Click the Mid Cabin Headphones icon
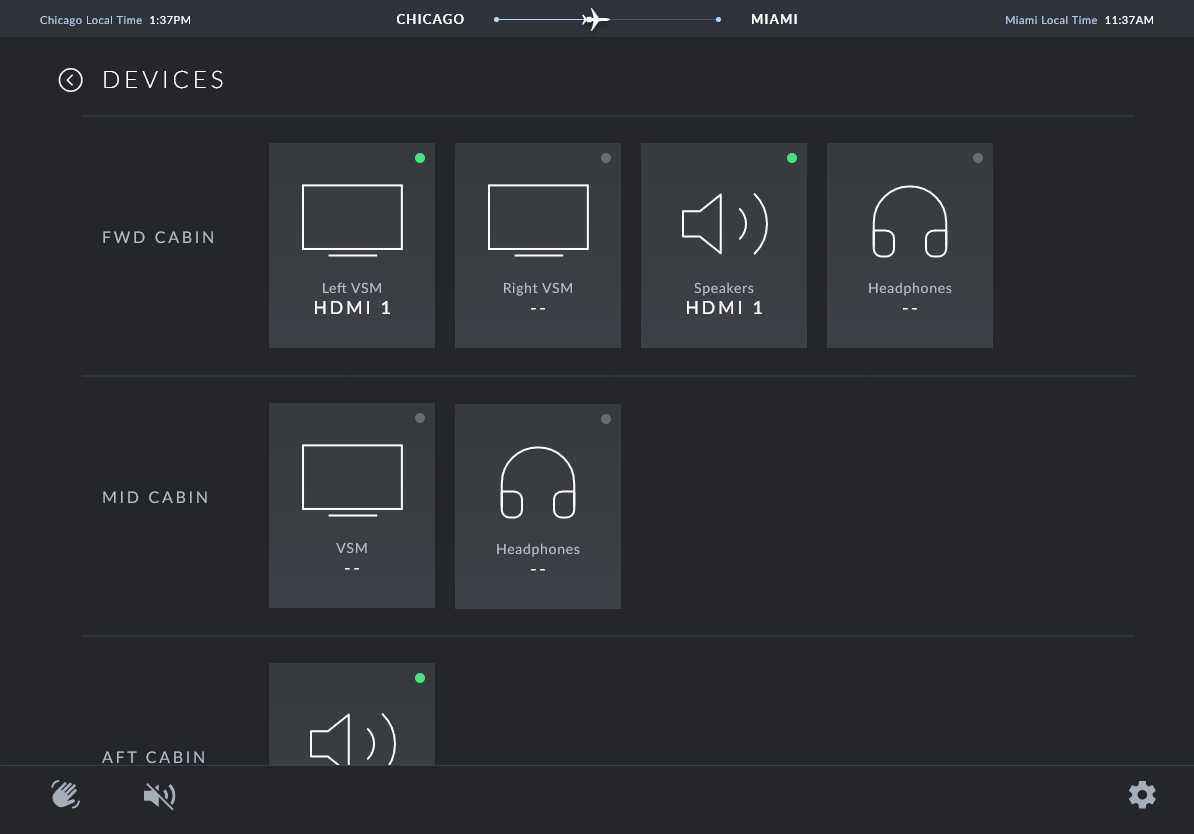 point(538,483)
